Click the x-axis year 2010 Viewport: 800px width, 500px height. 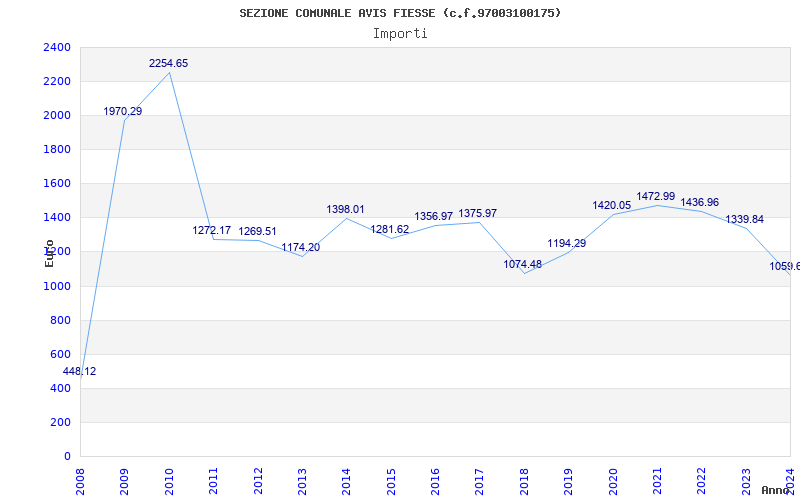coord(169,481)
